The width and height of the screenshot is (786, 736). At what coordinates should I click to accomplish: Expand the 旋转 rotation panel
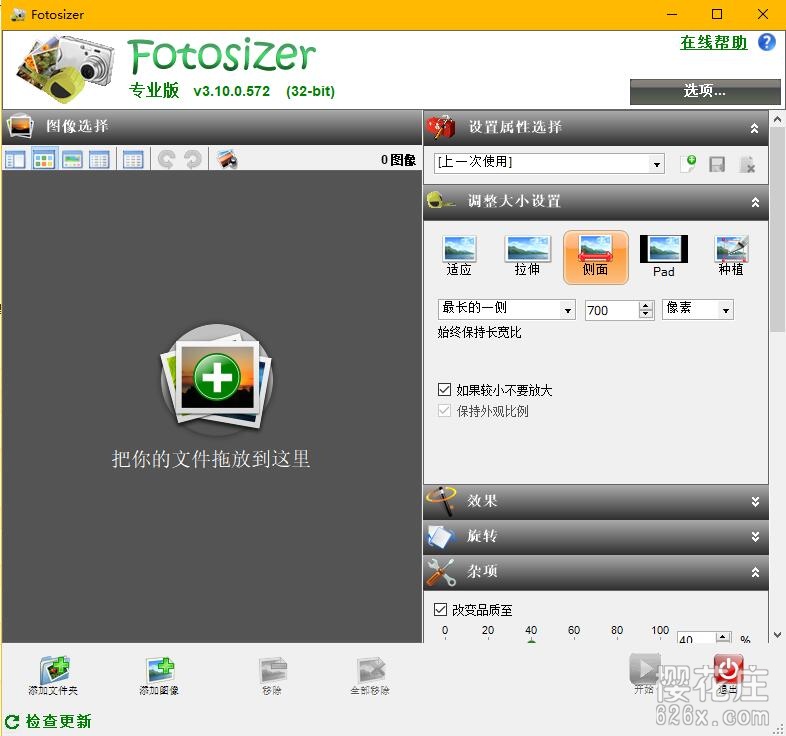point(755,537)
